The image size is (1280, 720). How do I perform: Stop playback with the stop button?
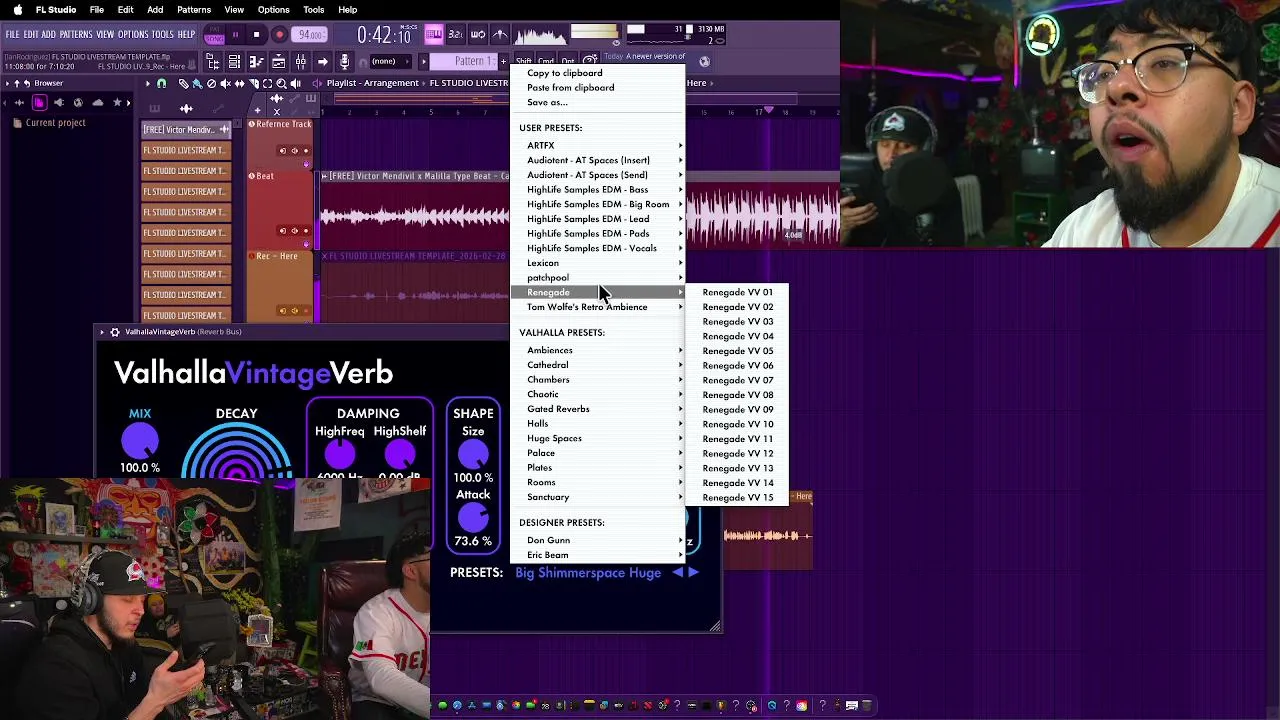[256, 35]
